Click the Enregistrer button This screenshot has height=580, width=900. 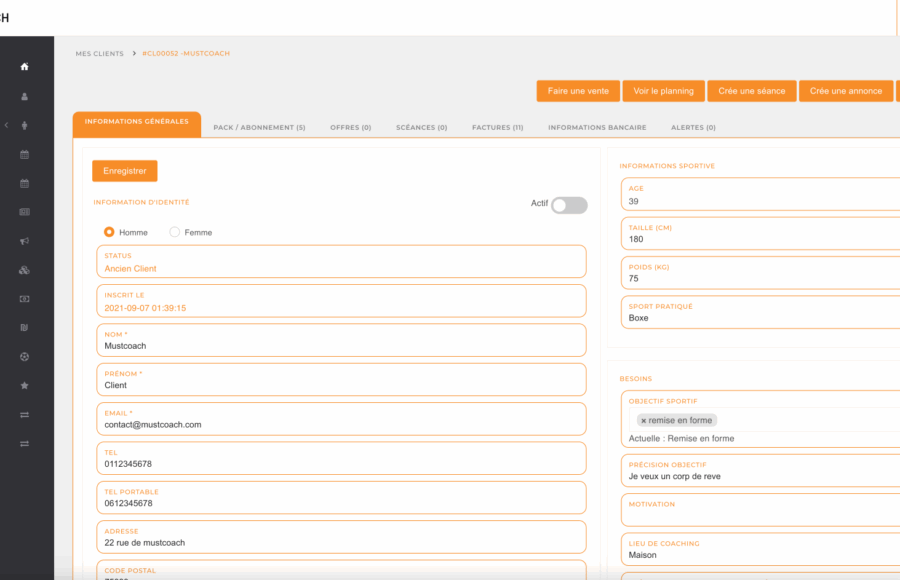coord(125,171)
